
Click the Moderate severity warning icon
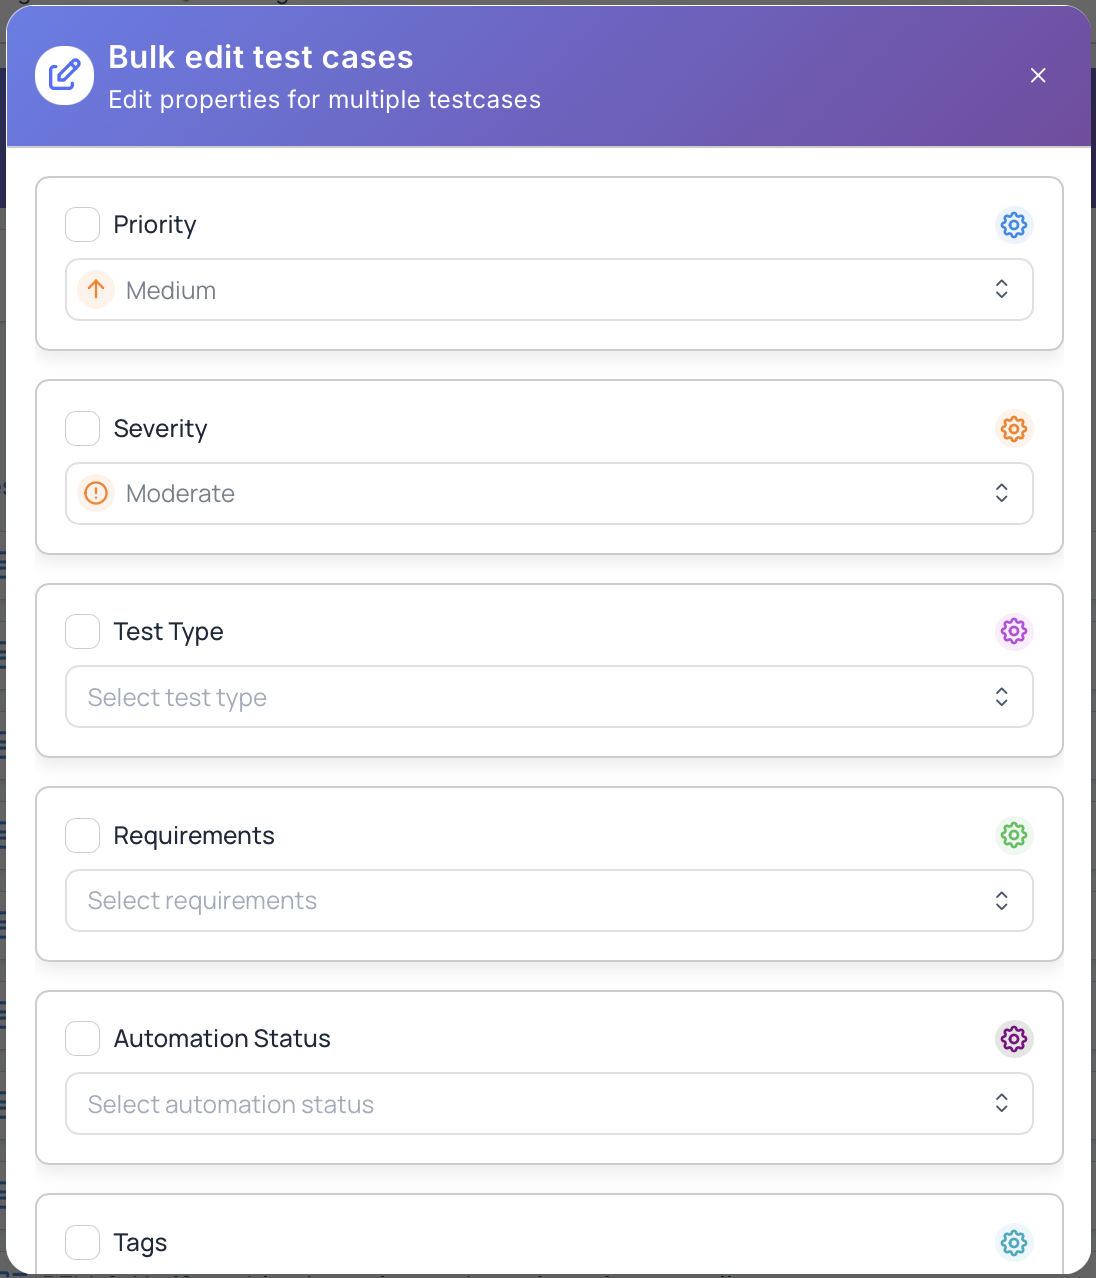[95, 493]
